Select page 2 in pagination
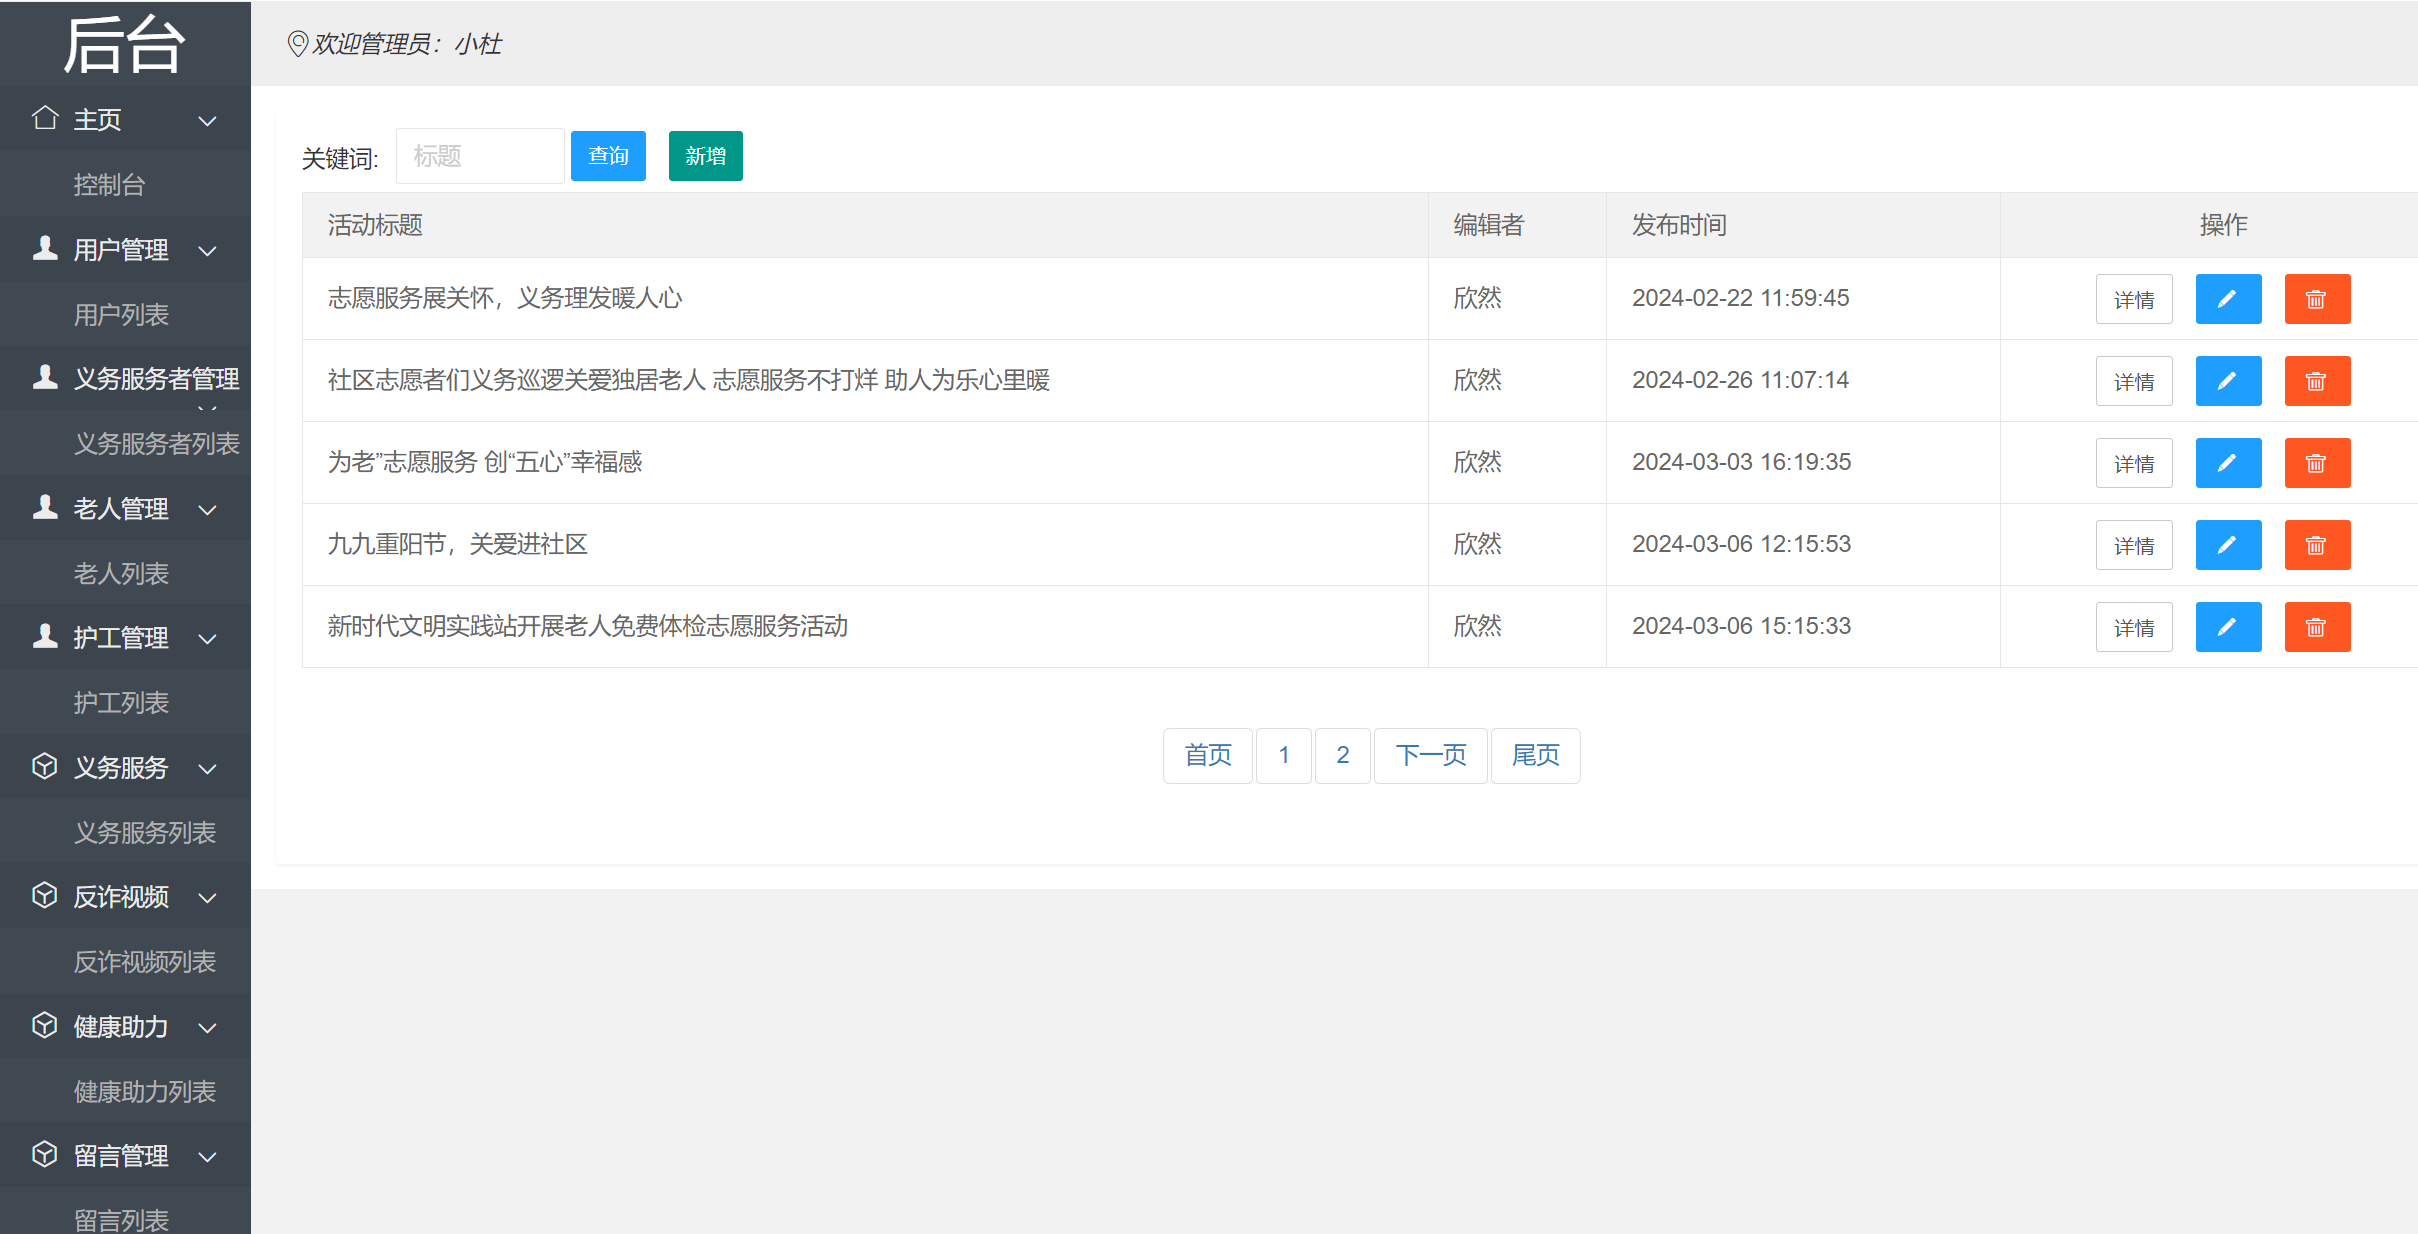2418x1234 pixels. [1343, 755]
